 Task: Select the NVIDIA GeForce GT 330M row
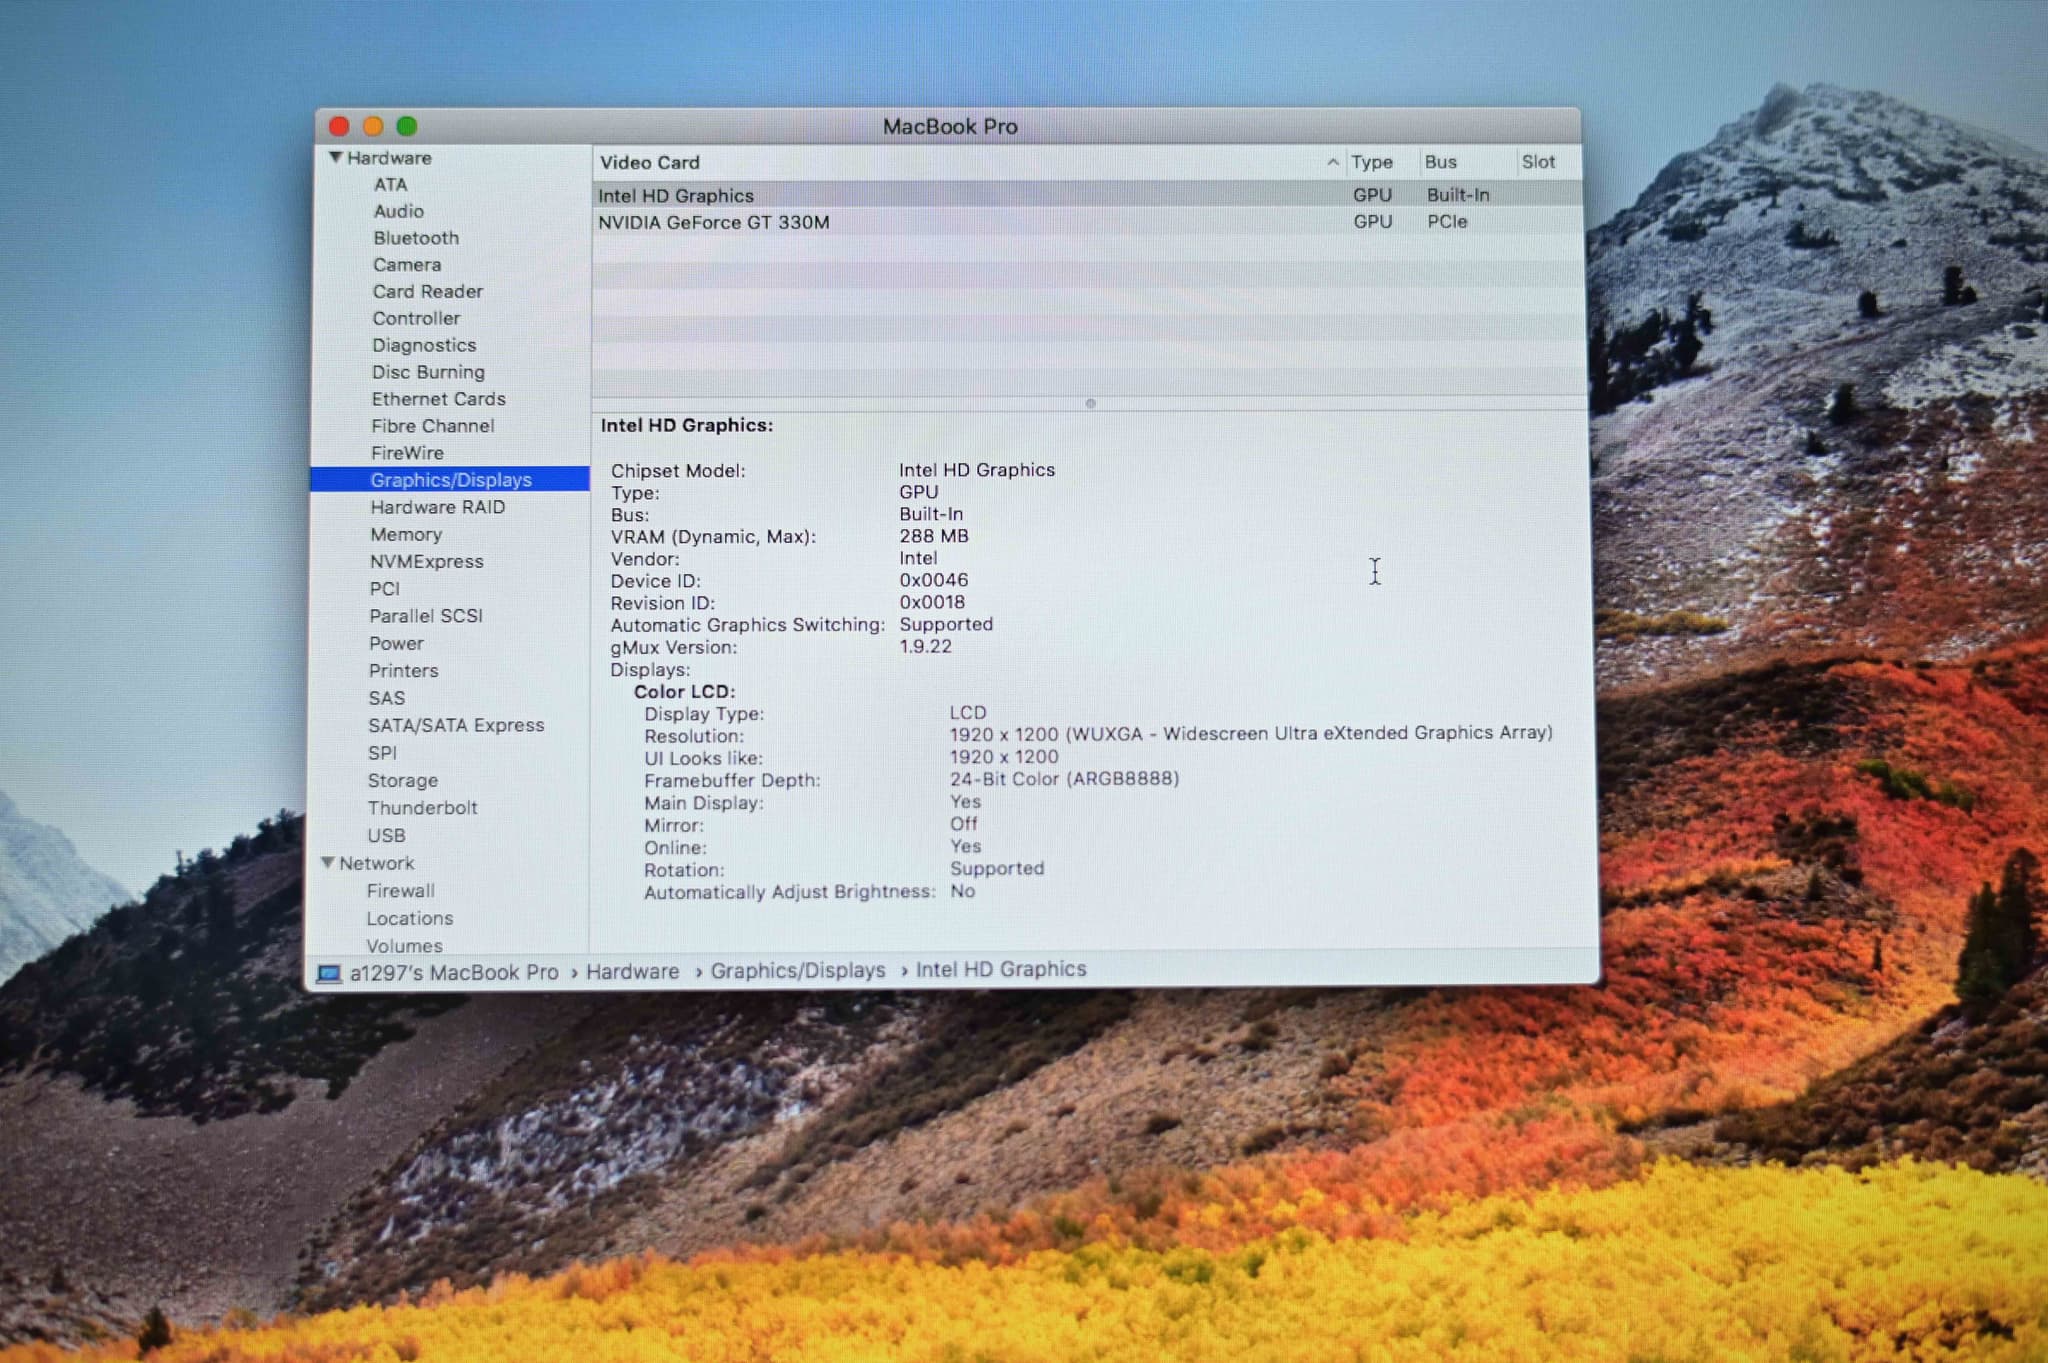click(x=1087, y=222)
